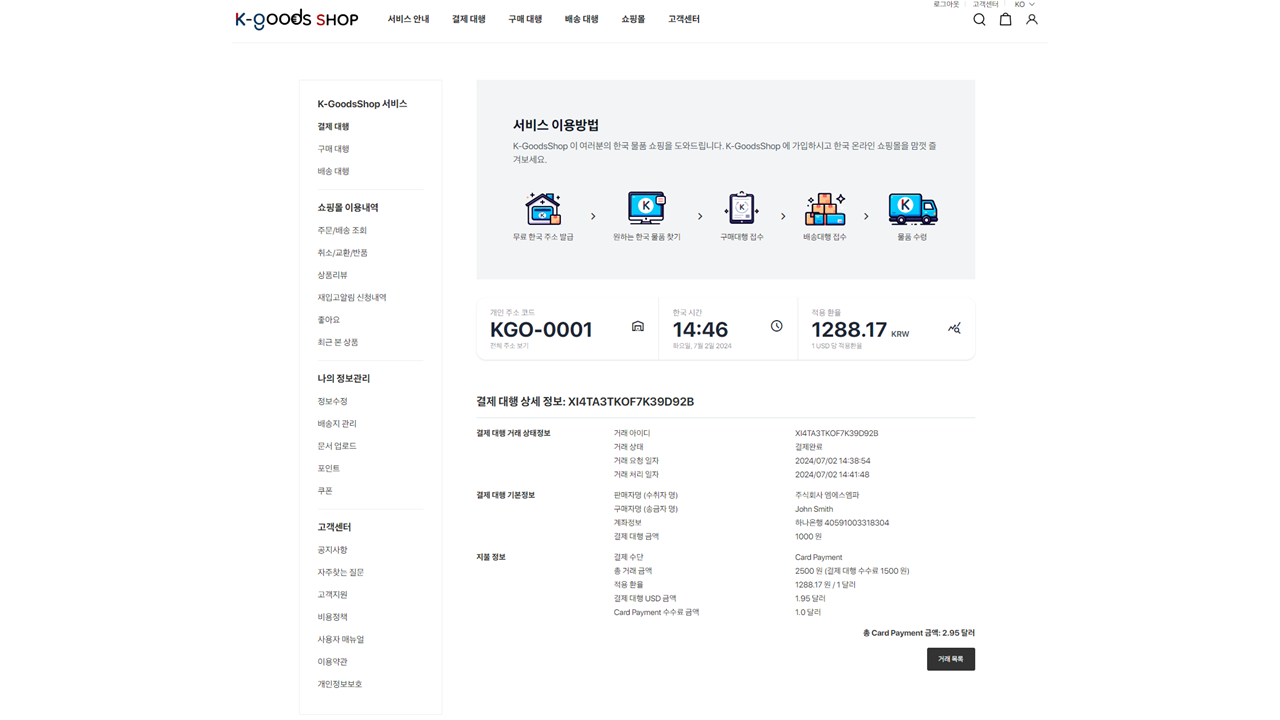Open the 서비스 안내 menu
The image size is (1280, 720).
408,19
